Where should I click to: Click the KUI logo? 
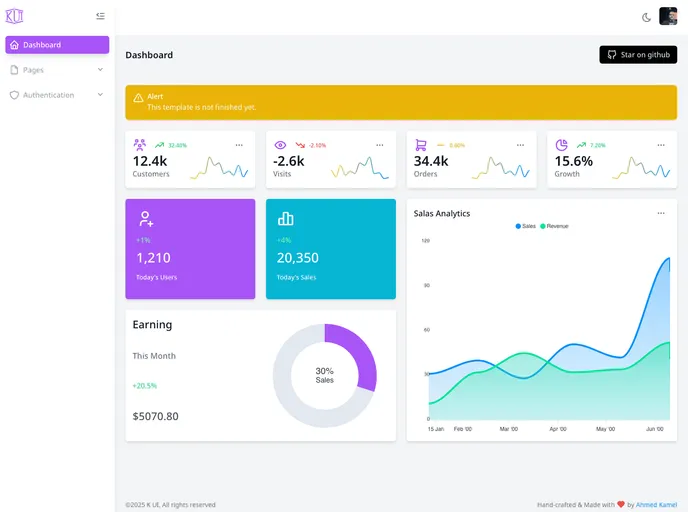pos(14,16)
